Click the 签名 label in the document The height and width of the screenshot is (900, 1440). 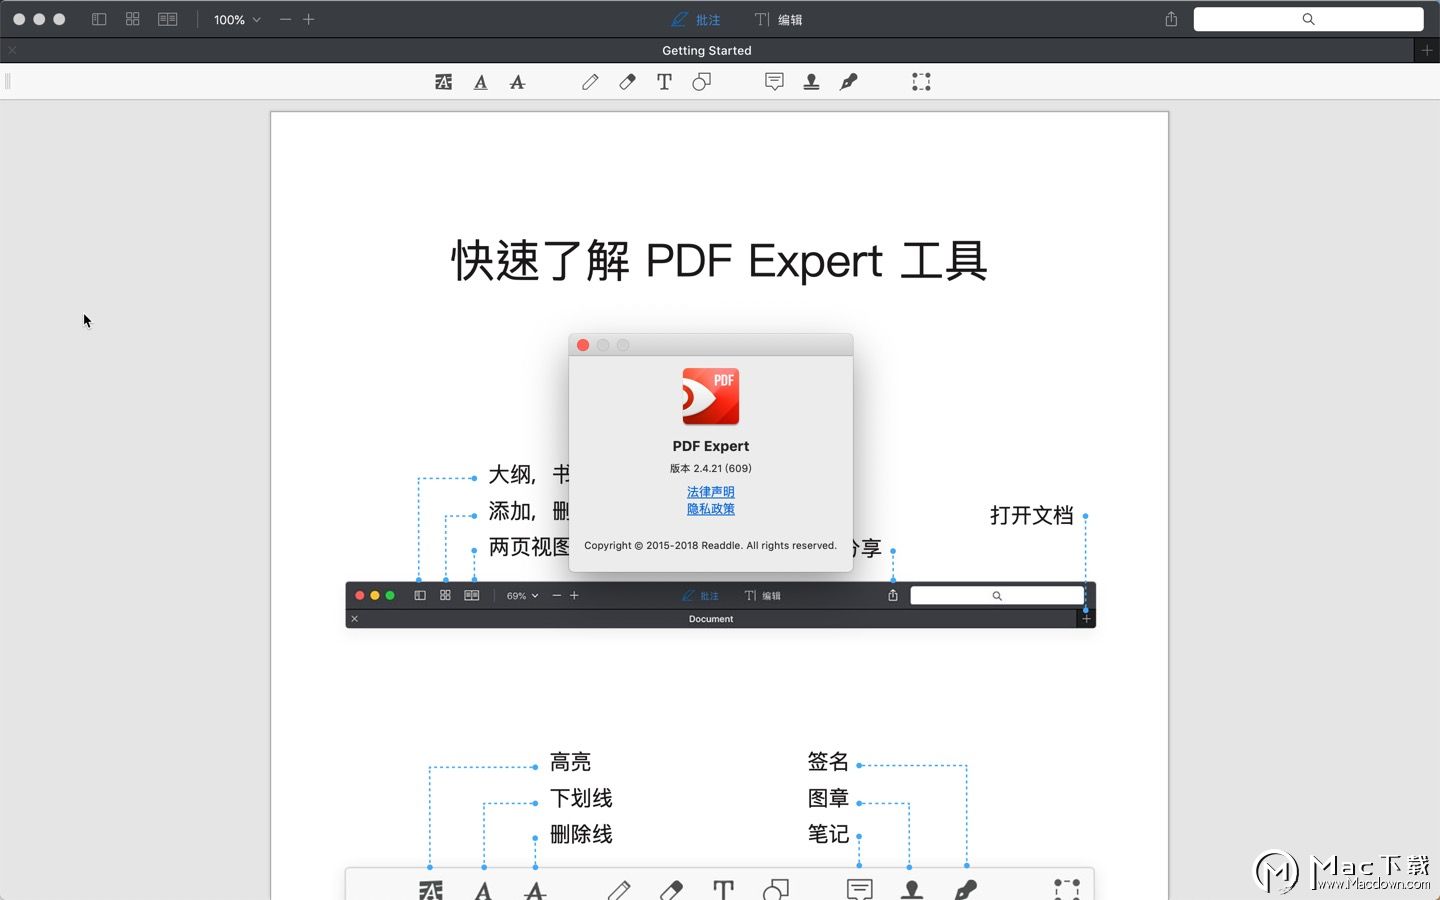click(828, 762)
